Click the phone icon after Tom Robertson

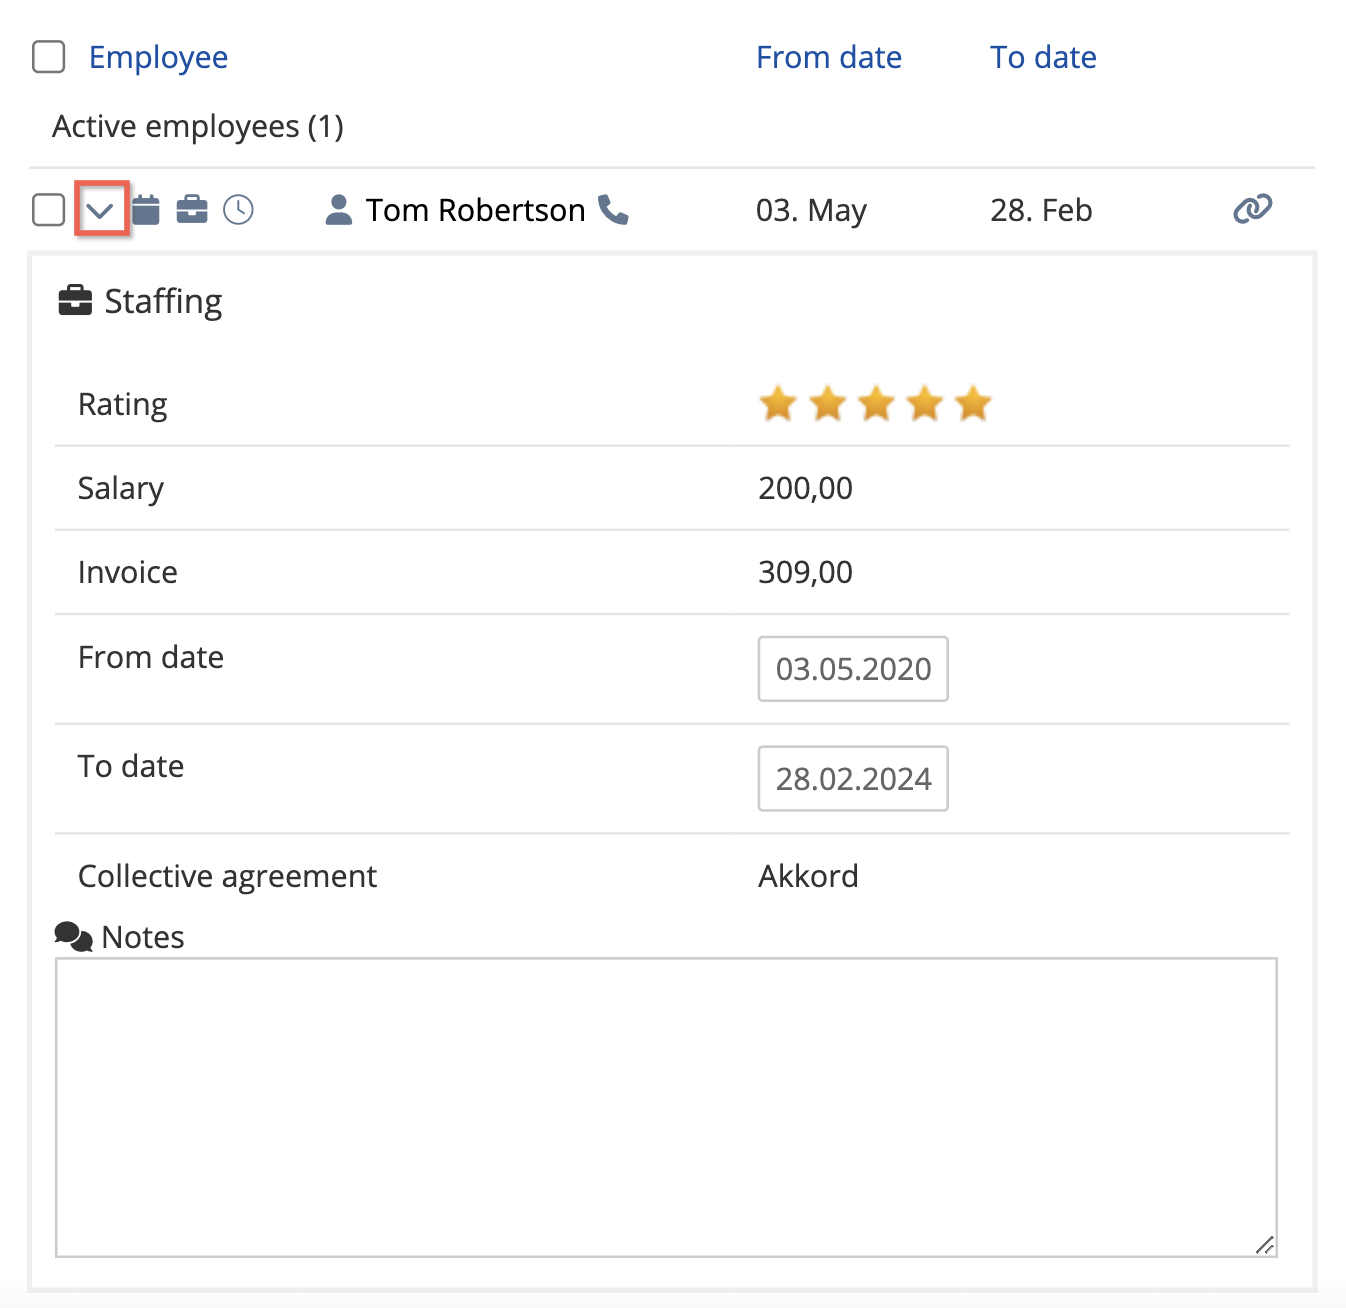[x=613, y=210]
